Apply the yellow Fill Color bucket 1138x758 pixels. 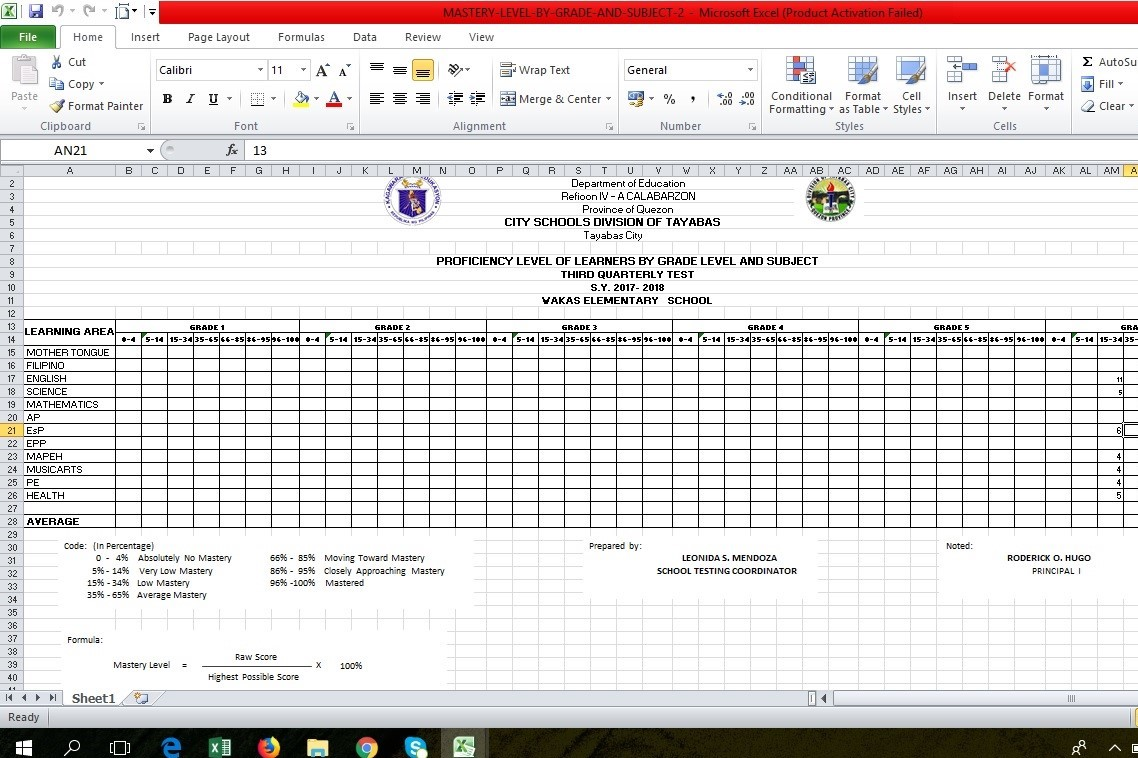click(301, 99)
